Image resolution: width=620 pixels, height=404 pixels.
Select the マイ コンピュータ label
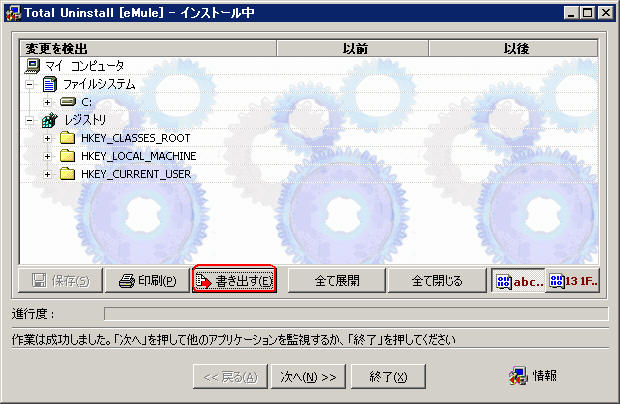pyautogui.click(x=85, y=66)
